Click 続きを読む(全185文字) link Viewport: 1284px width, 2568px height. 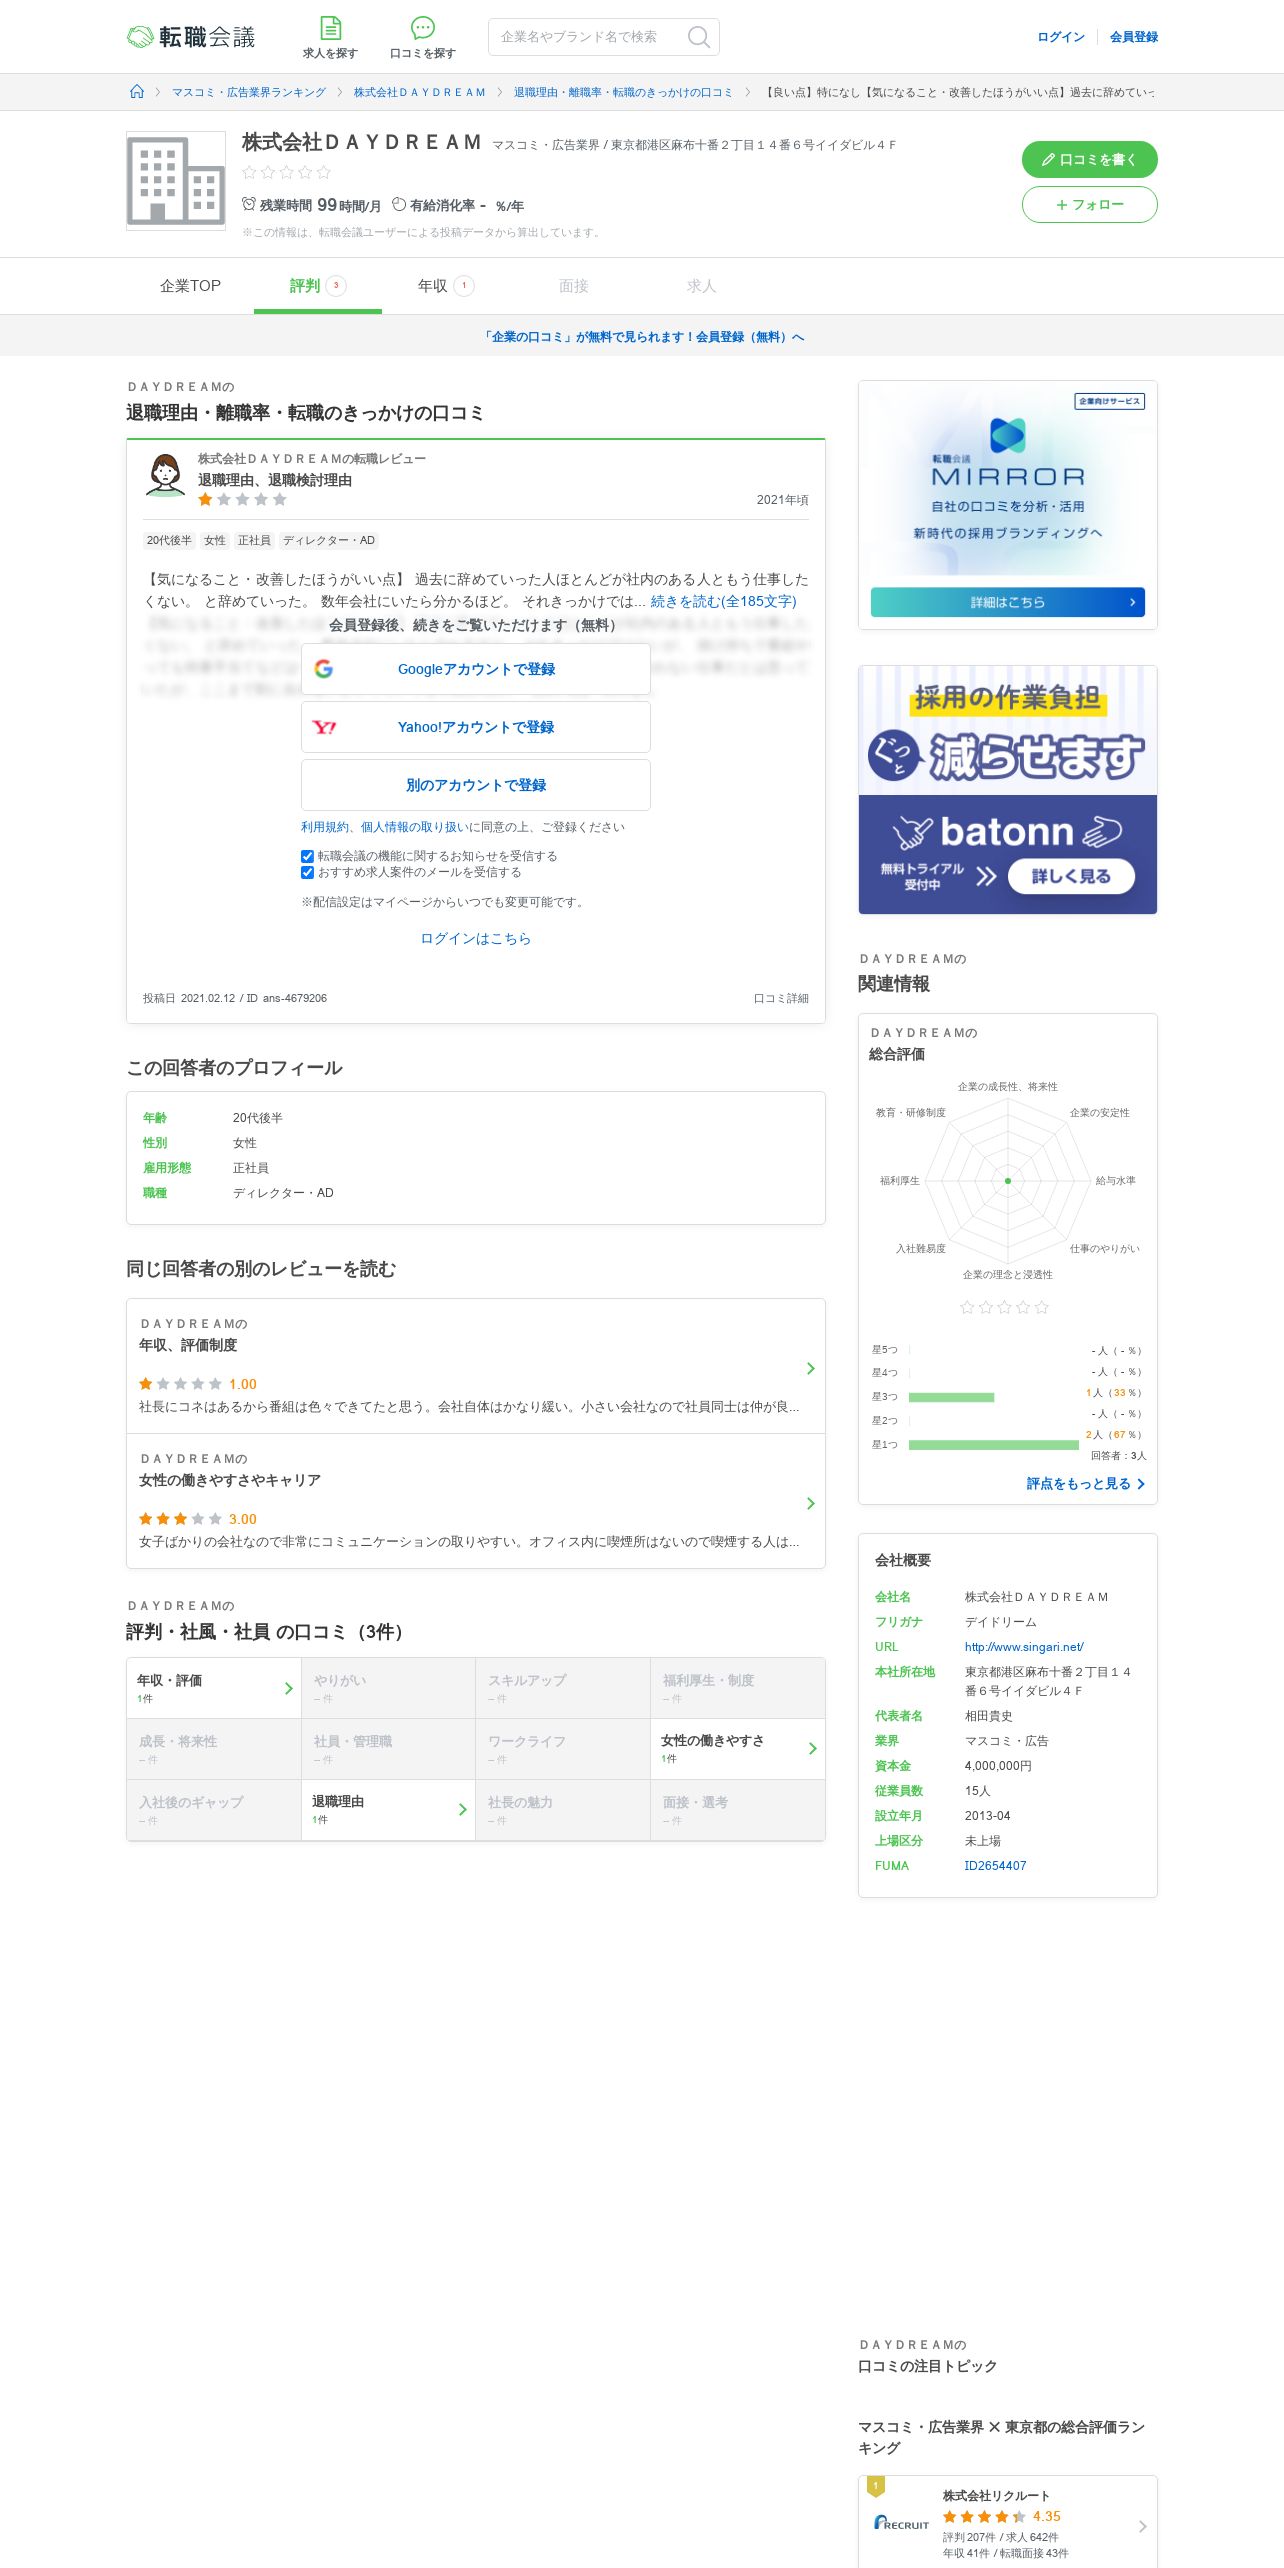(x=723, y=601)
